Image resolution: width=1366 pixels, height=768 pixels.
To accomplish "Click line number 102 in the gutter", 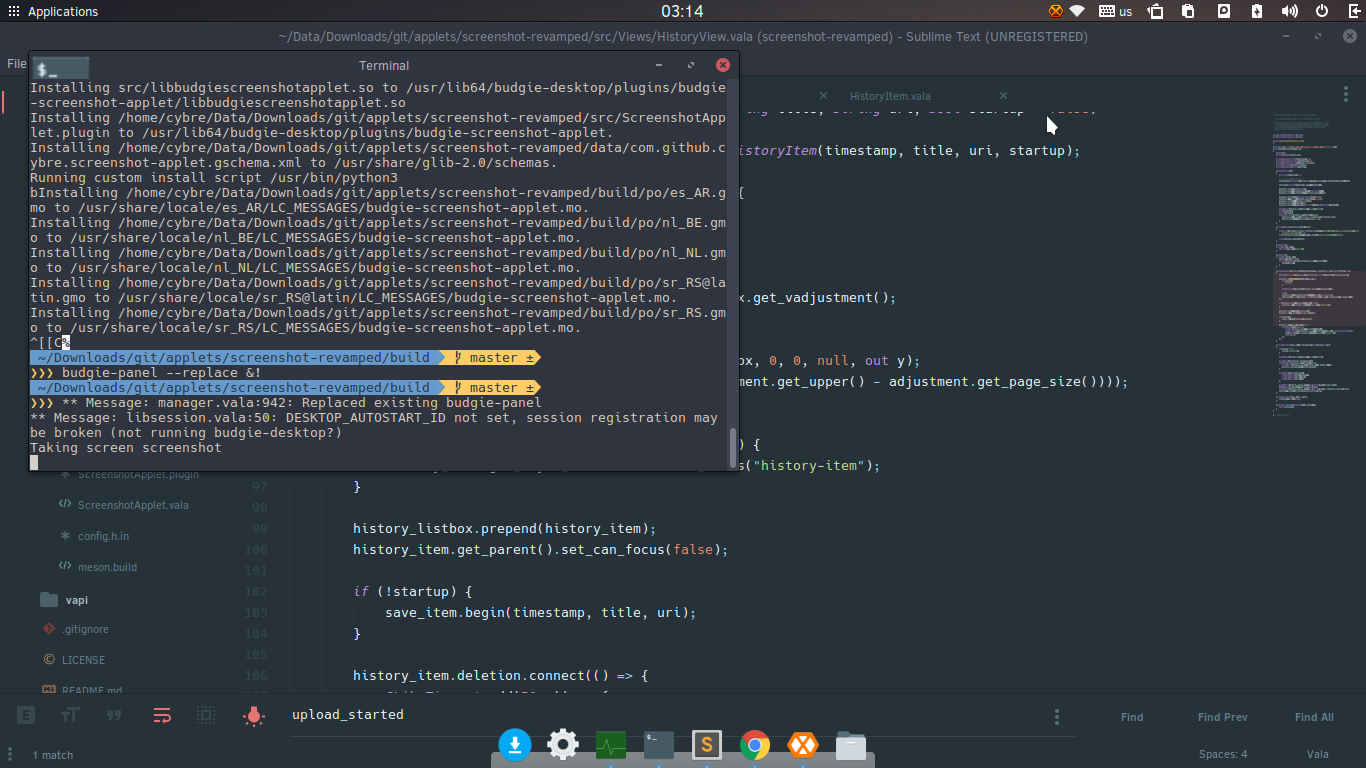I will pos(256,591).
